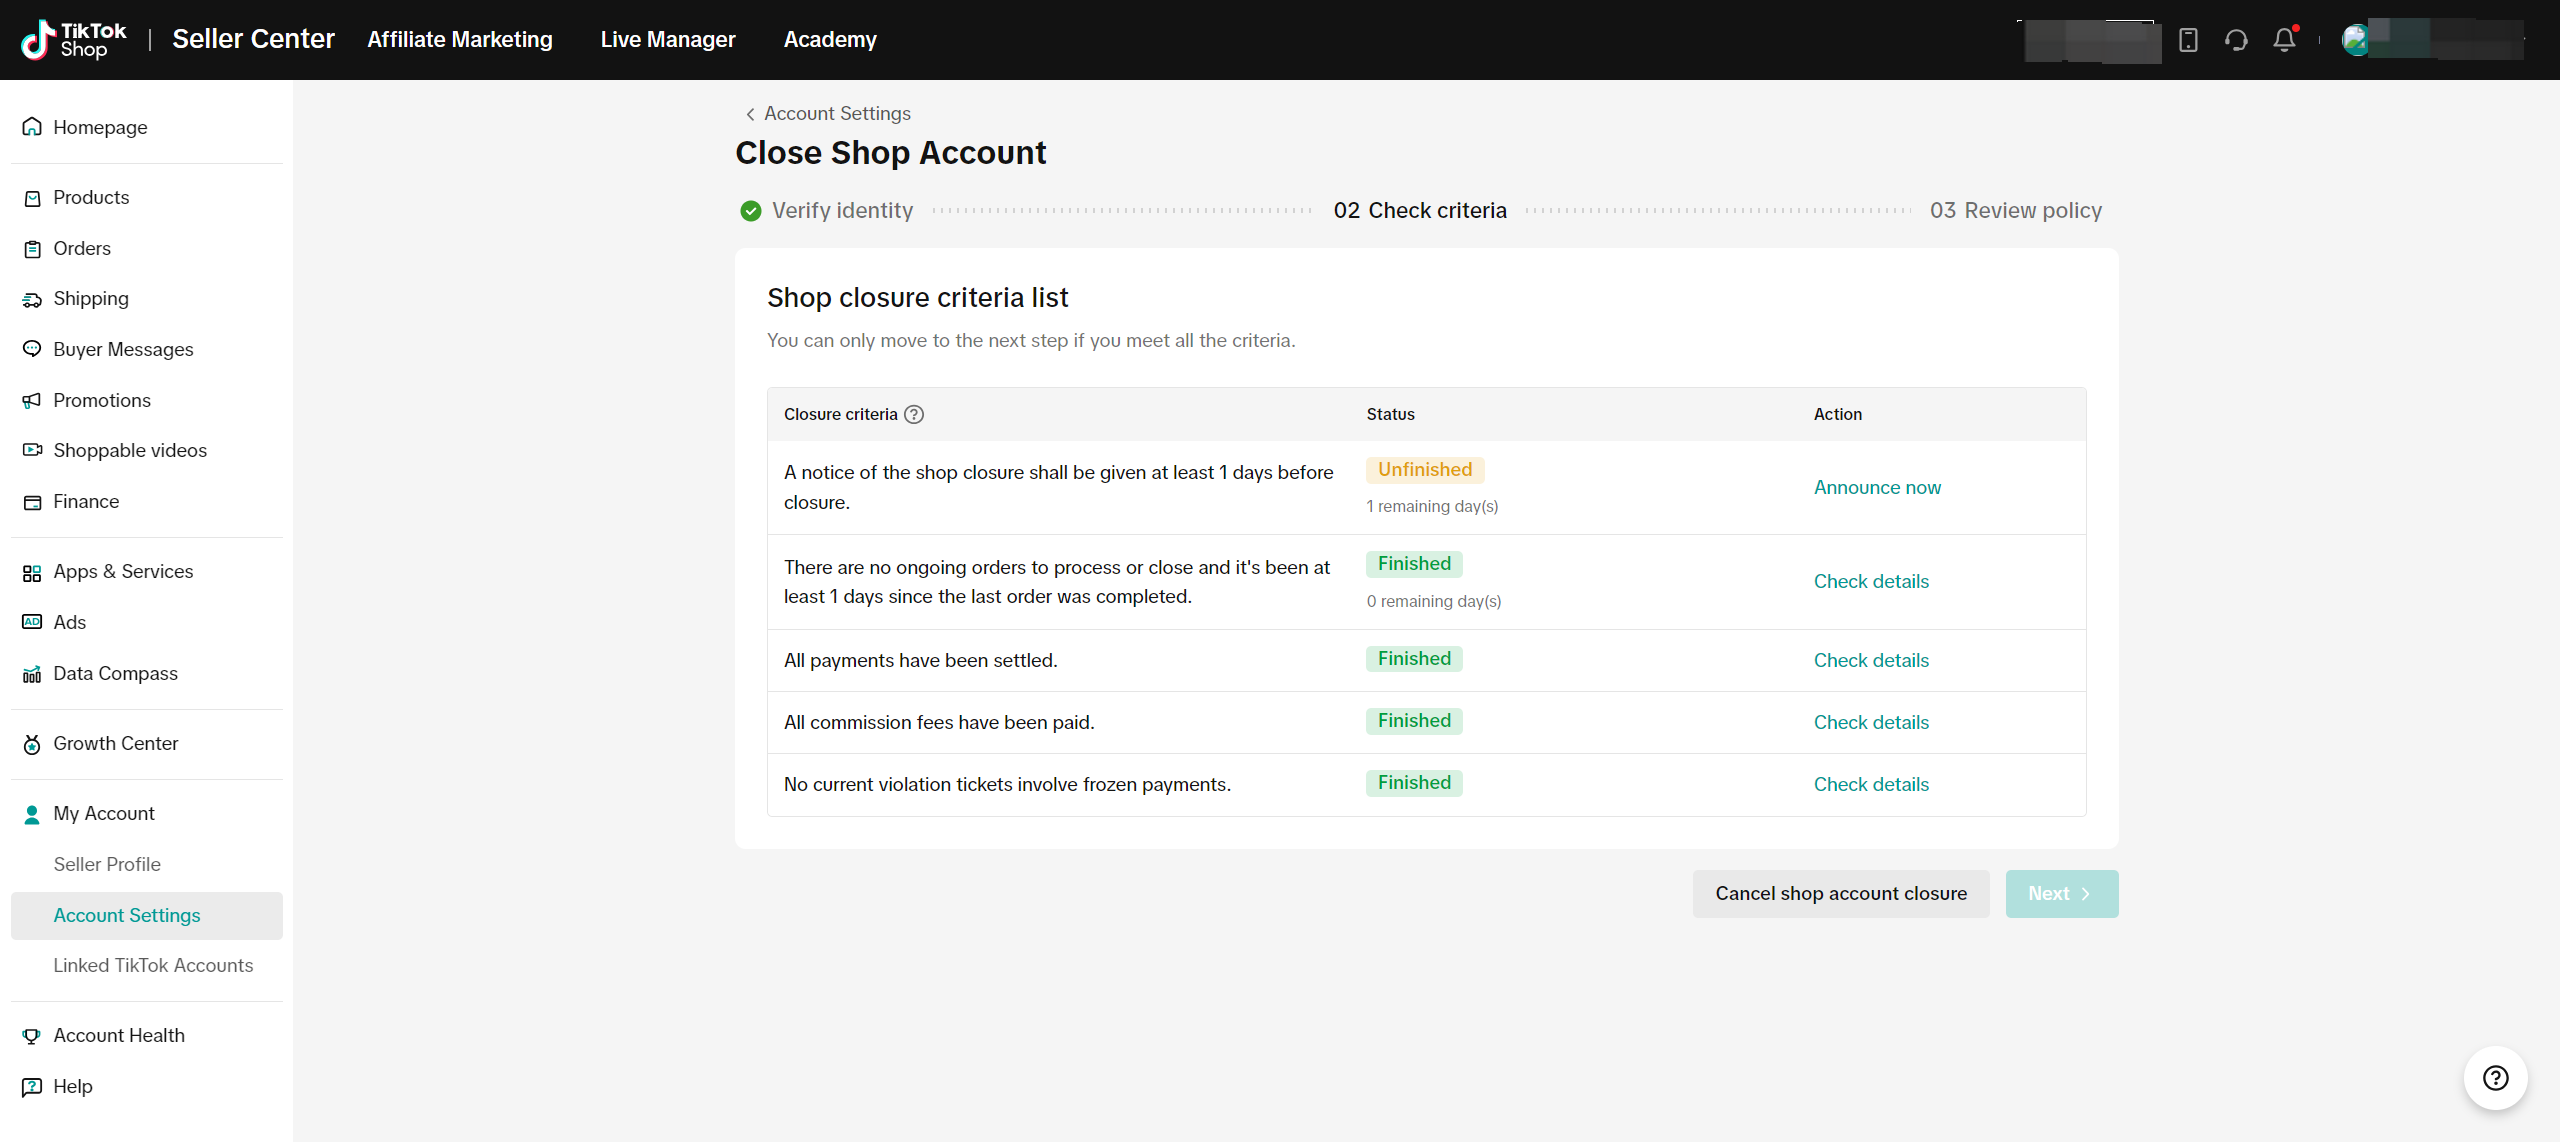Image resolution: width=2560 pixels, height=1142 pixels.
Task: Open the Academy top navigation item
Action: [x=830, y=40]
